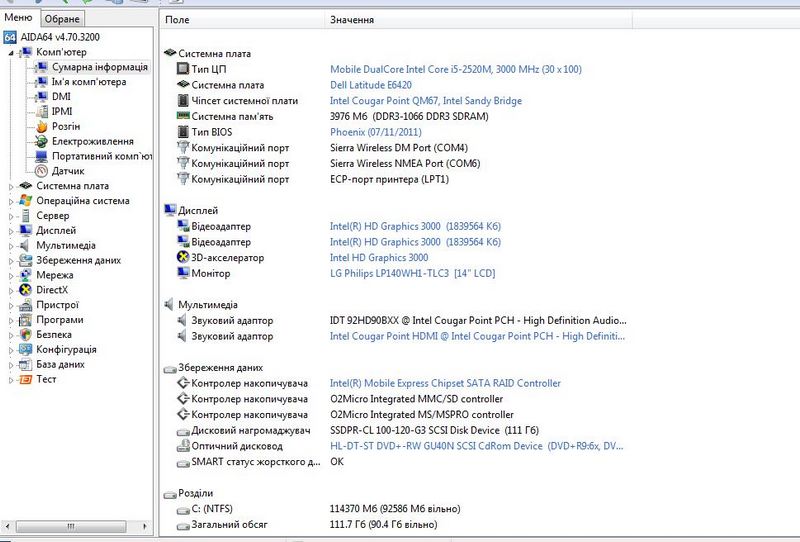Click the Оптичний дисковод drive icon
The height and width of the screenshot is (542, 800).
(x=182, y=447)
